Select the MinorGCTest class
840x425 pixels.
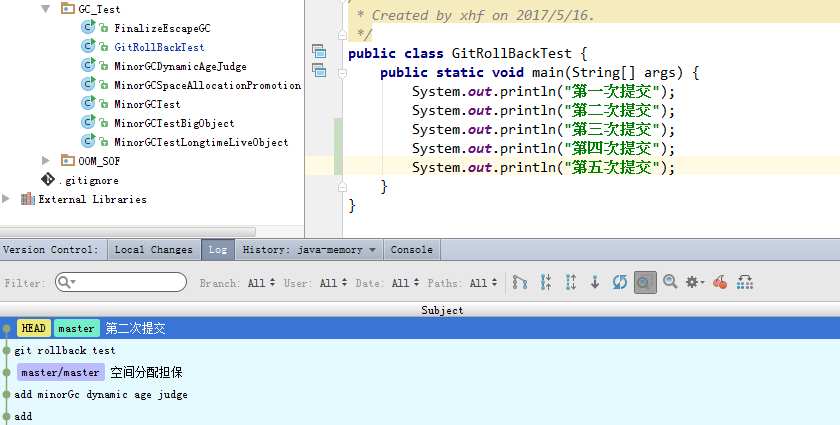tap(147, 104)
